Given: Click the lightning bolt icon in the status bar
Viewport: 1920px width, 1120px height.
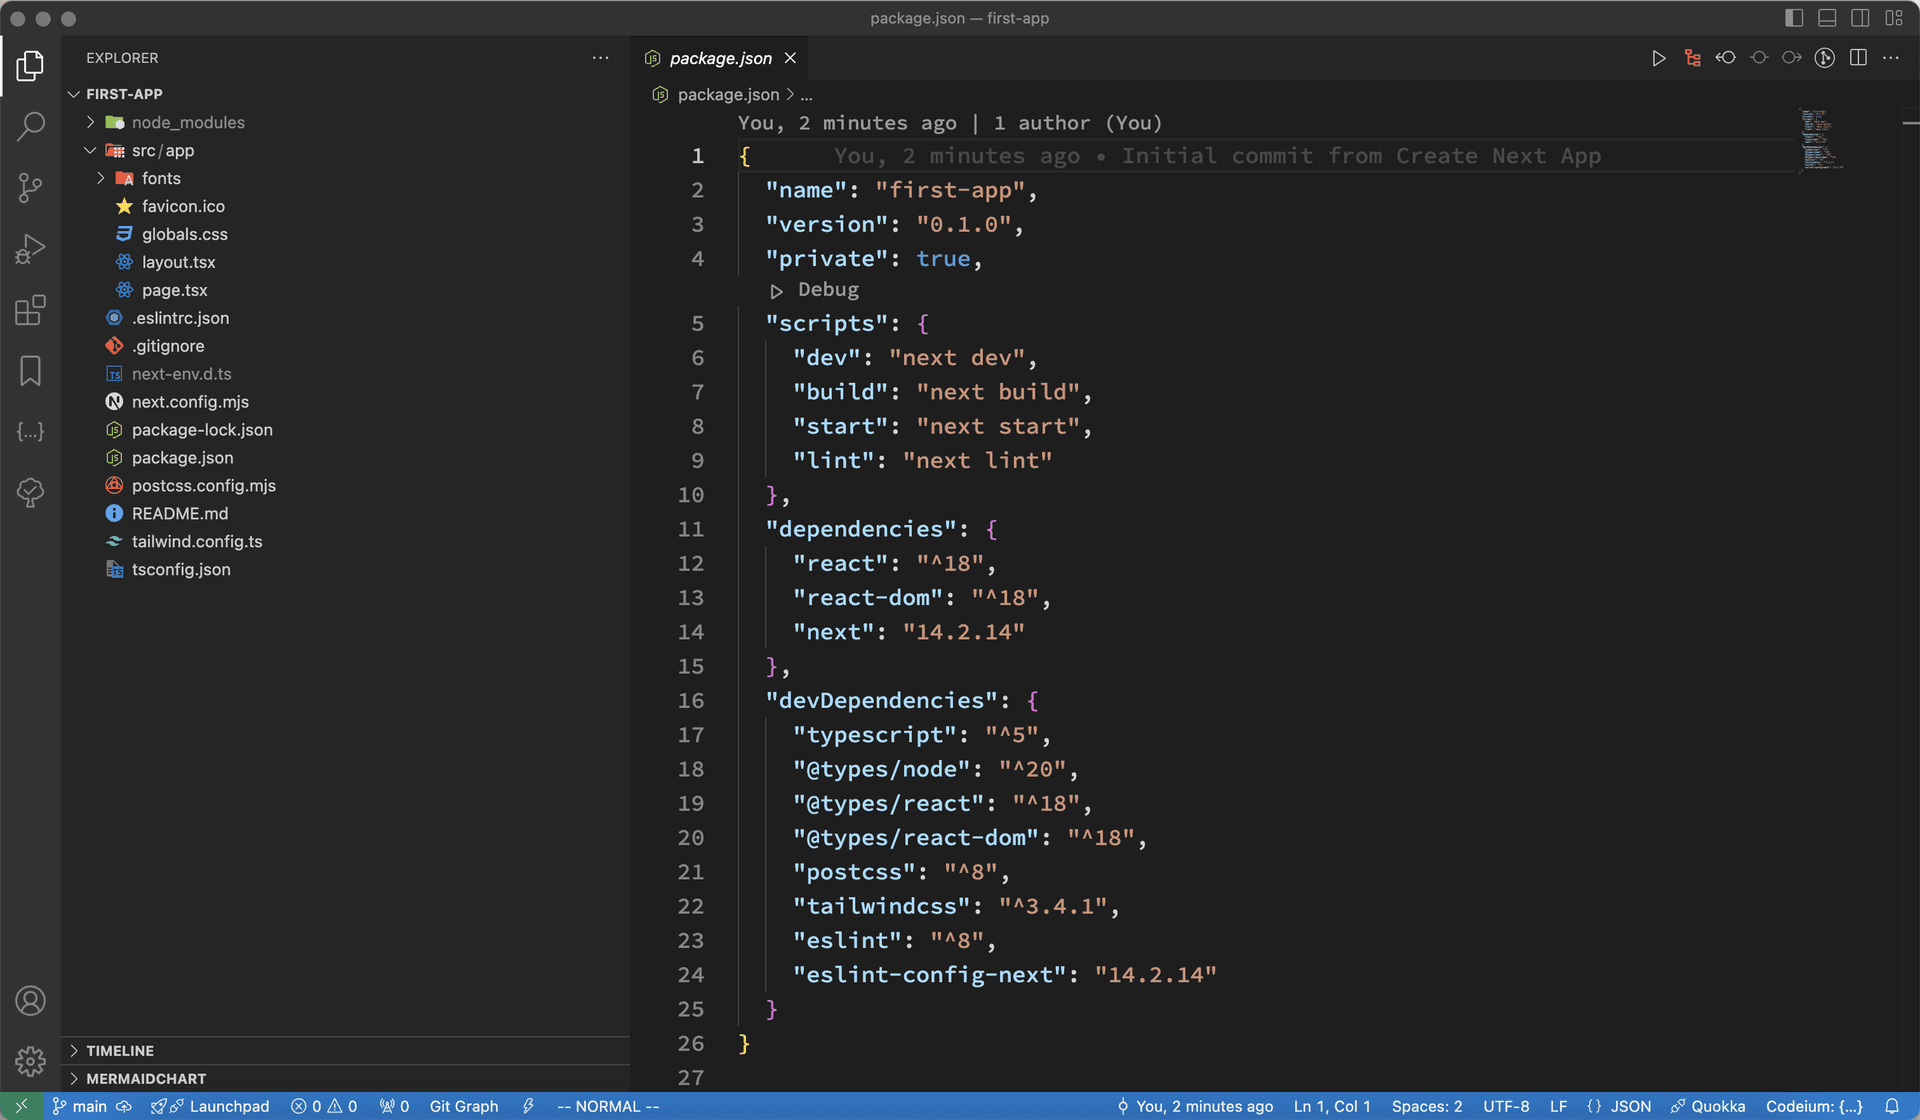Looking at the screenshot, I should click(528, 1106).
